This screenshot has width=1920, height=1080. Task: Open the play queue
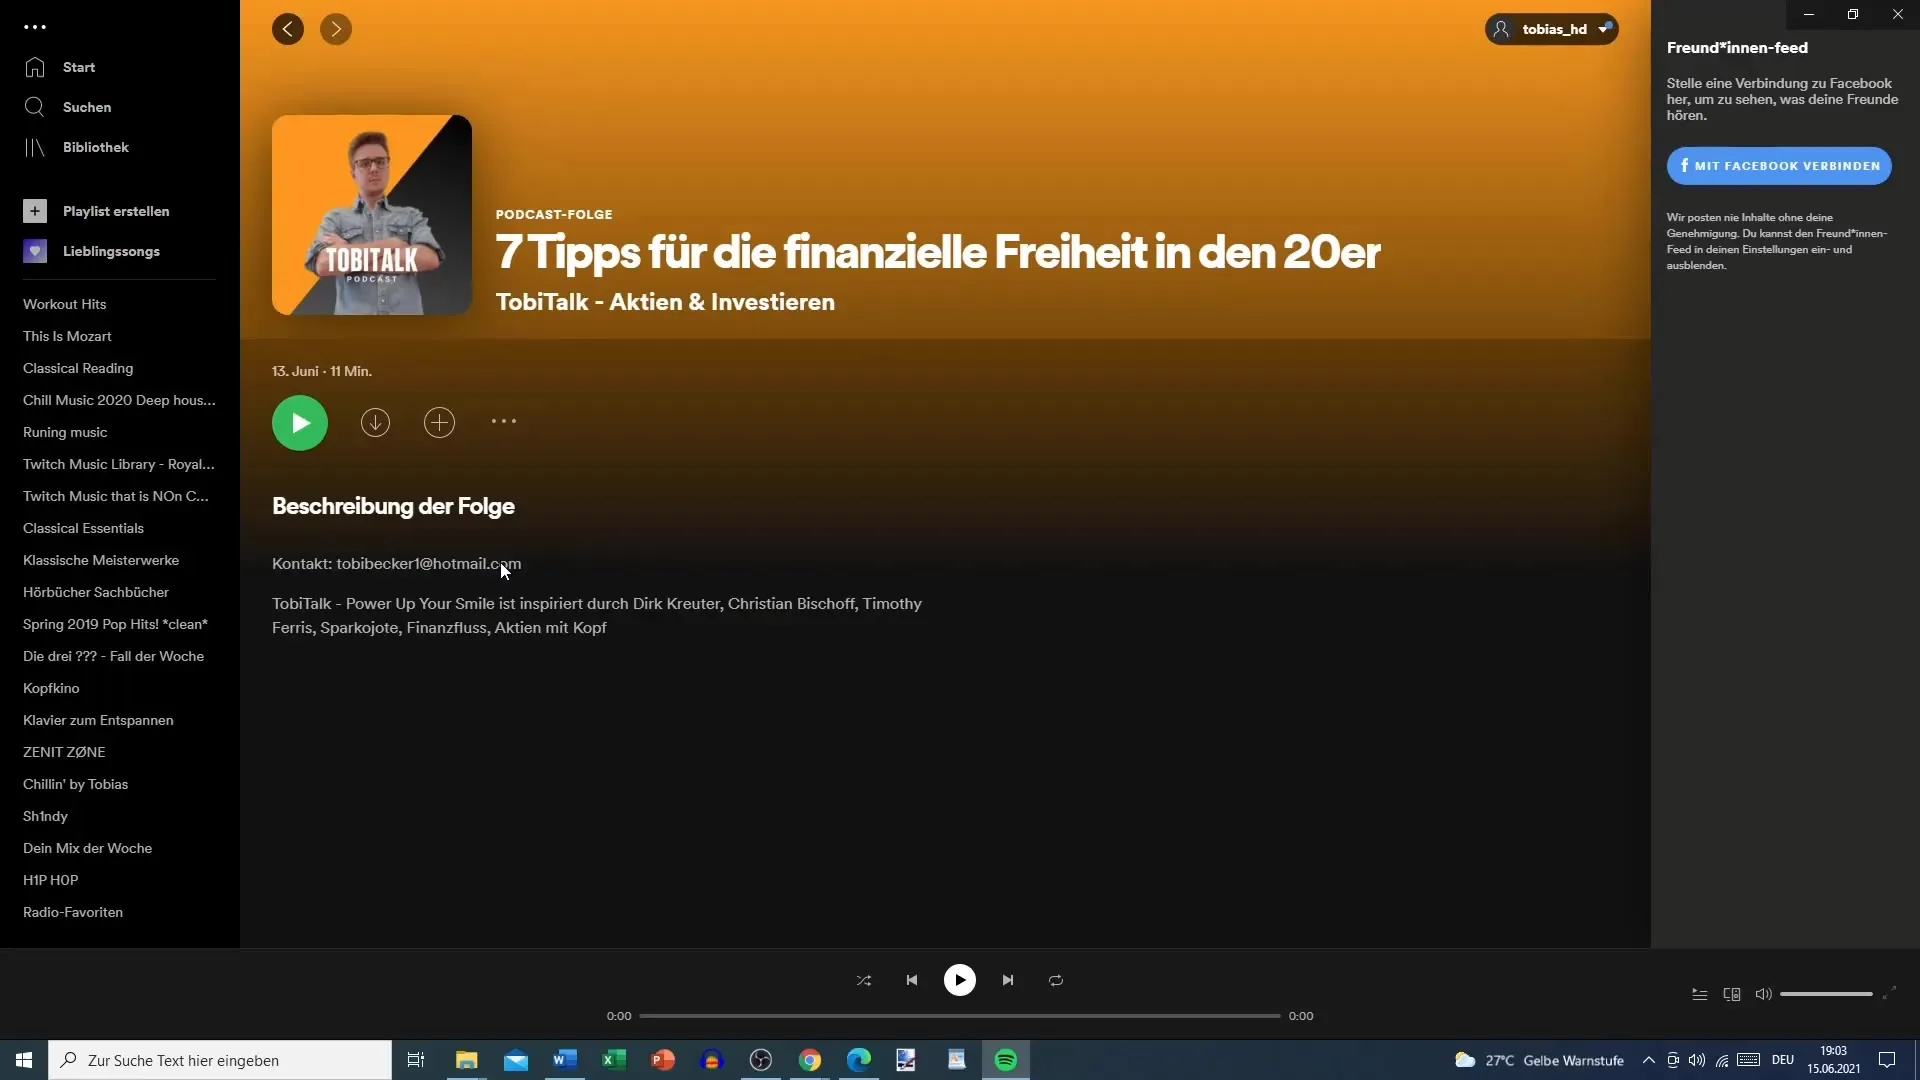pyautogui.click(x=1699, y=994)
